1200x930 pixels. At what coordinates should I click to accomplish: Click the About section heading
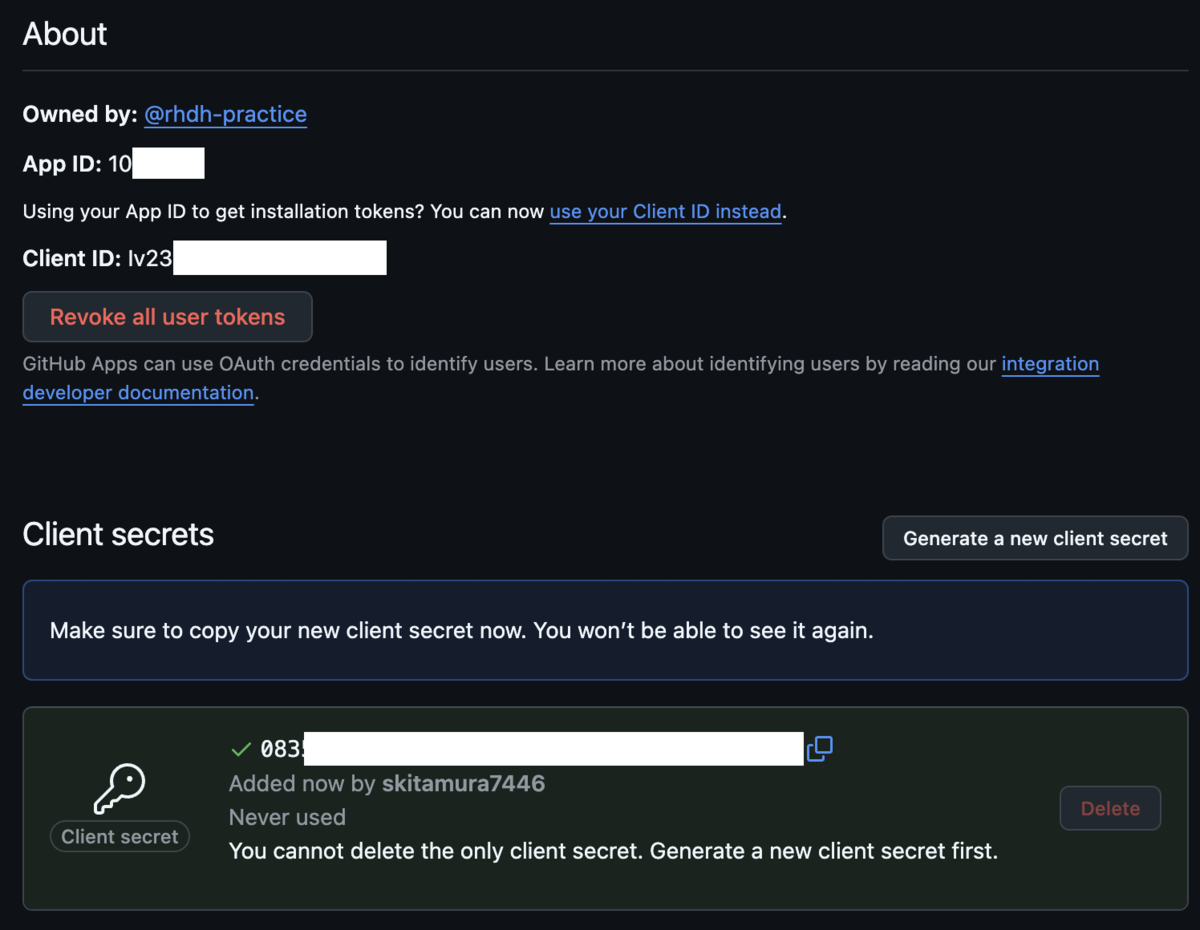tap(65, 34)
